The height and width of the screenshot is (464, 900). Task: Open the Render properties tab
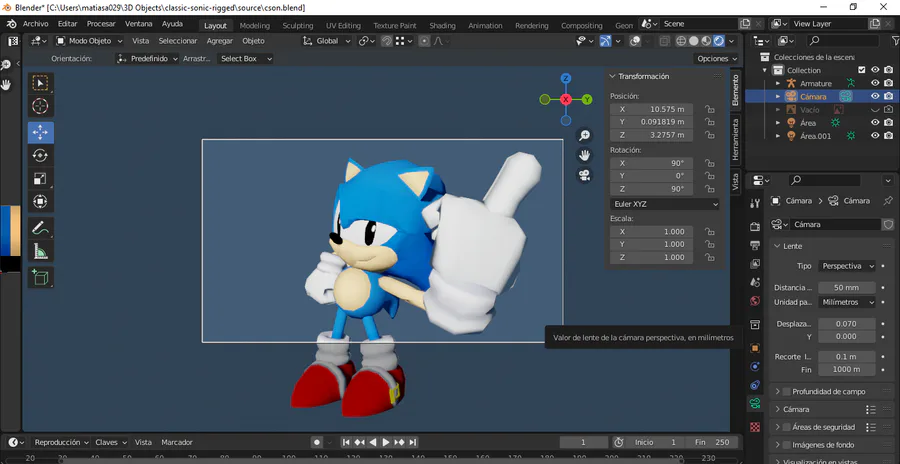coord(755,226)
